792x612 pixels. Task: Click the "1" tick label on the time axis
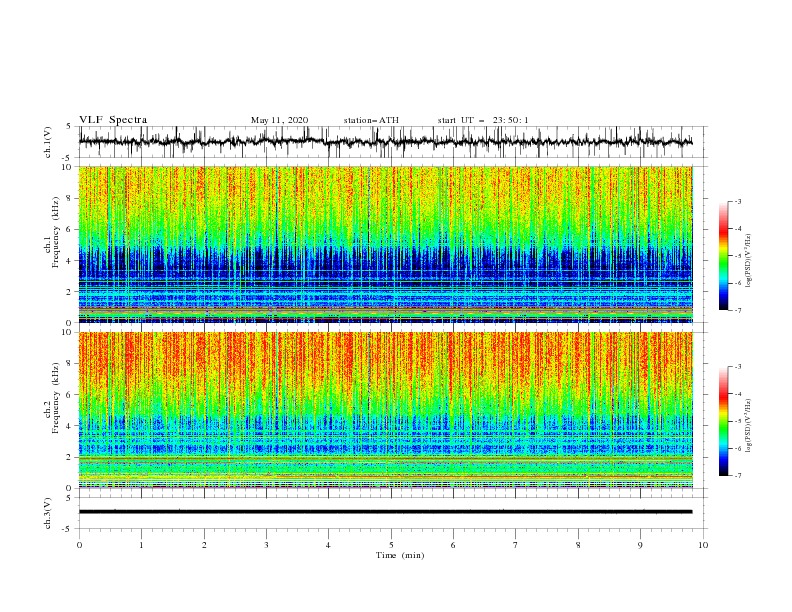[141, 545]
